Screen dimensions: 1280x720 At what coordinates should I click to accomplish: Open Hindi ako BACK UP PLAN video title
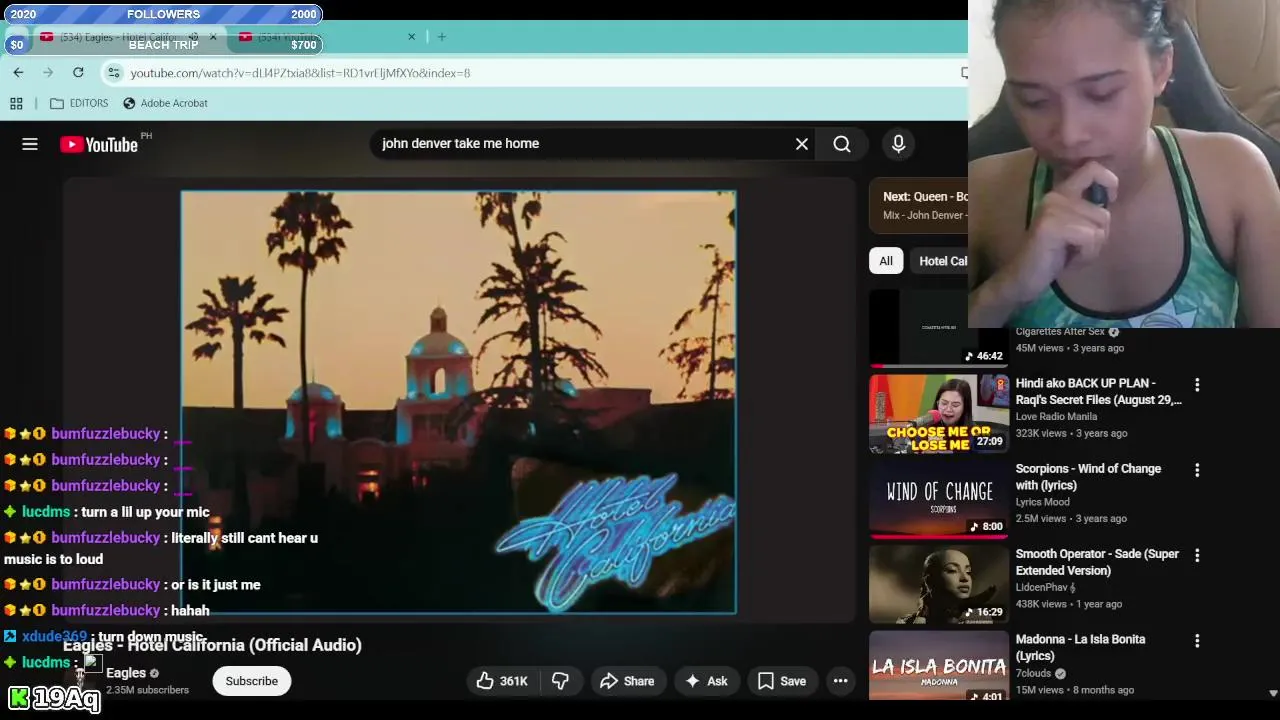pos(1098,391)
